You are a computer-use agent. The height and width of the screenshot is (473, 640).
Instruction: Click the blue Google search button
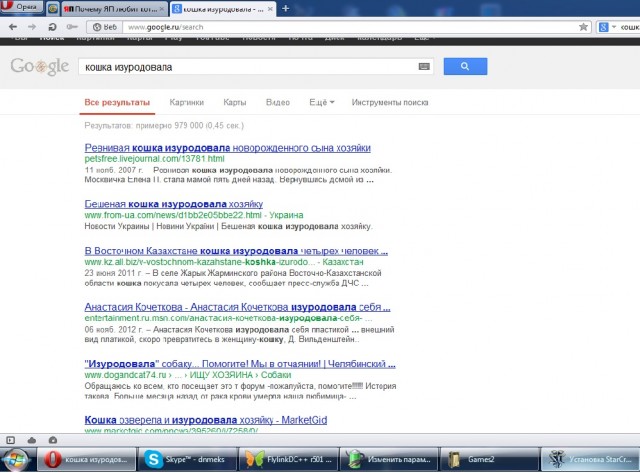coord(465,67)
